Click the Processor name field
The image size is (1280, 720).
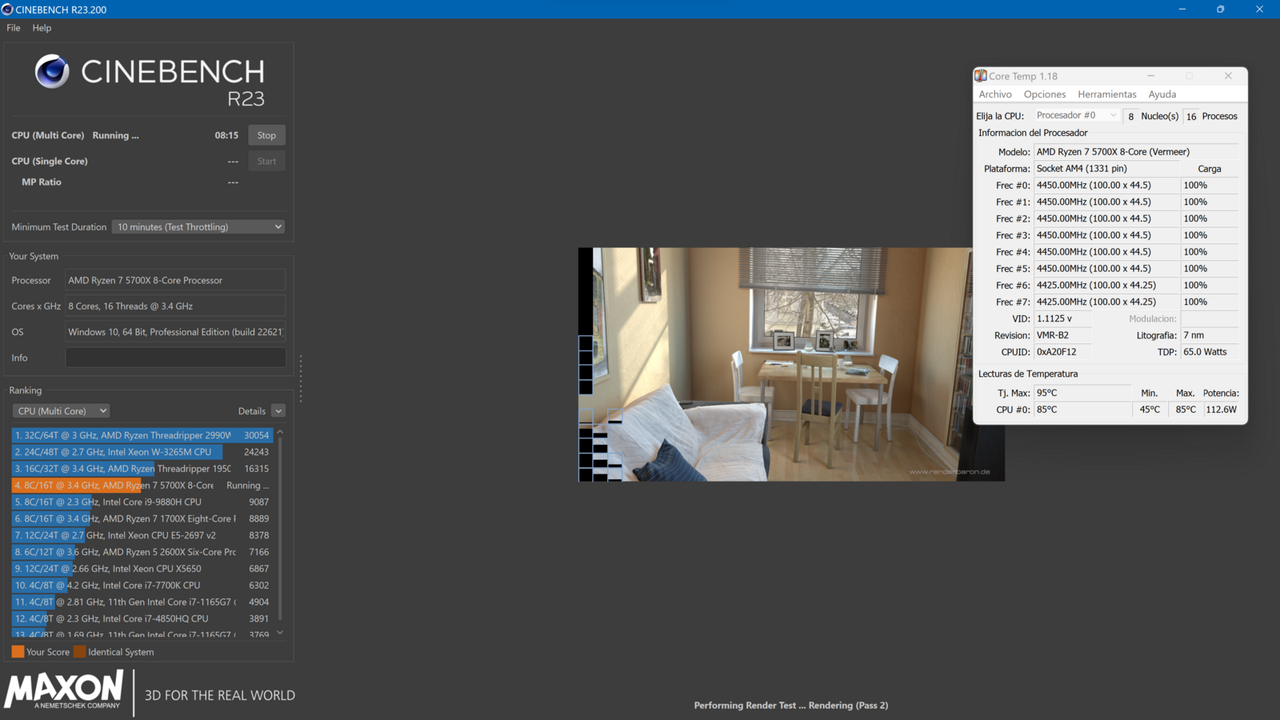click(x=175, y=281)
